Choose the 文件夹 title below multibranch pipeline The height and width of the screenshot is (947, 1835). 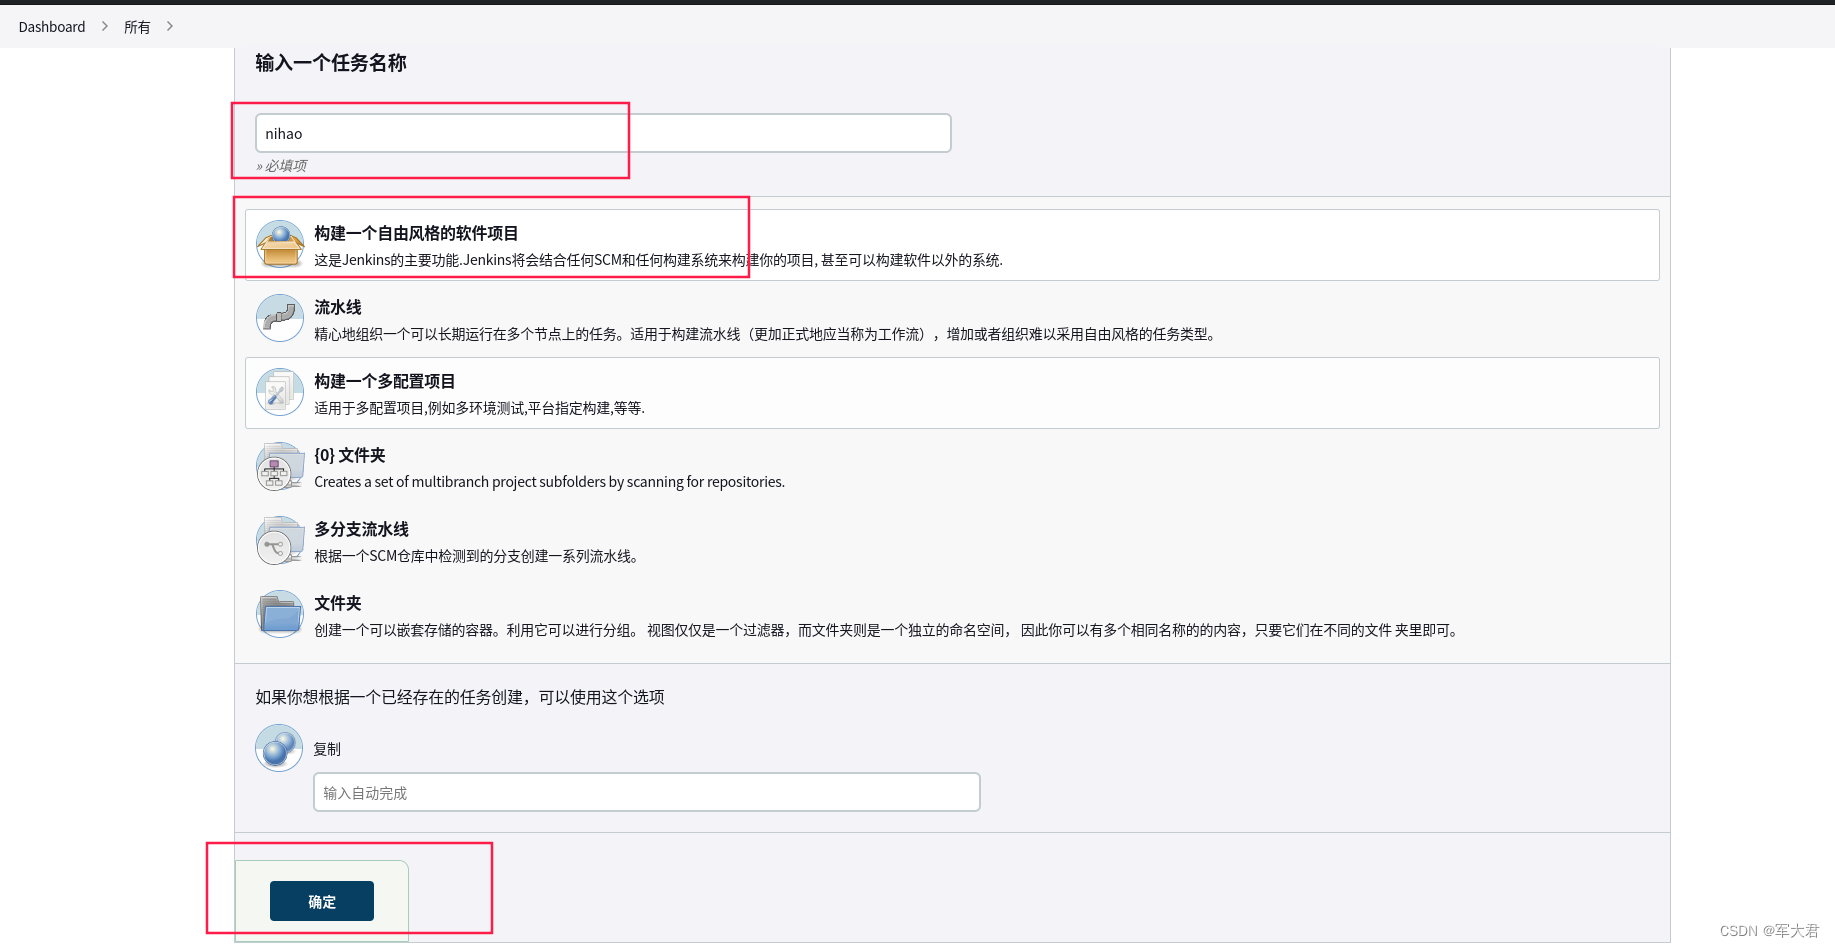coord(338,603)
